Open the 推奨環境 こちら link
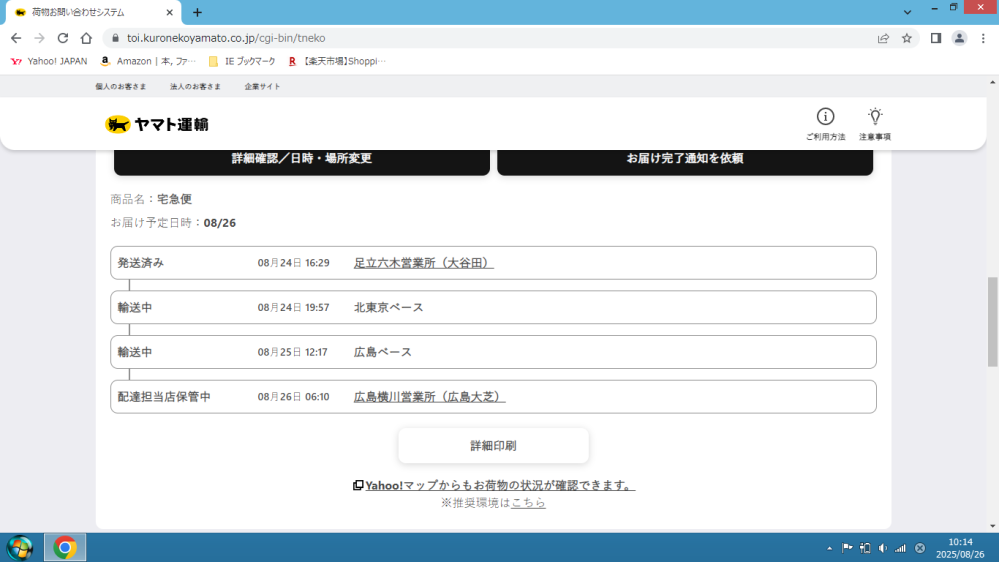 (528, 503)
